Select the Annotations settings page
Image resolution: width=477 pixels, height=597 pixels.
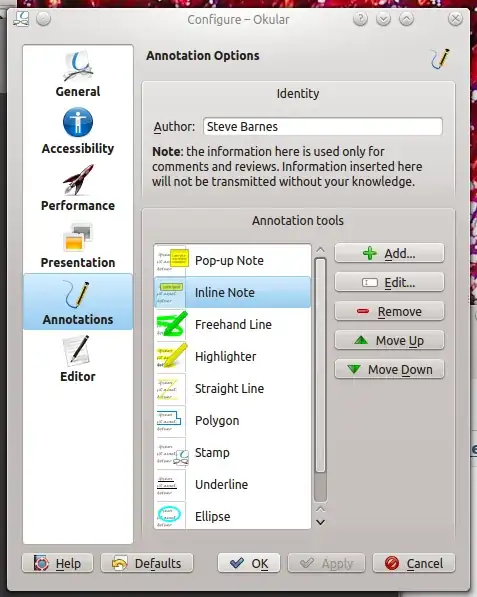(78, 302)
